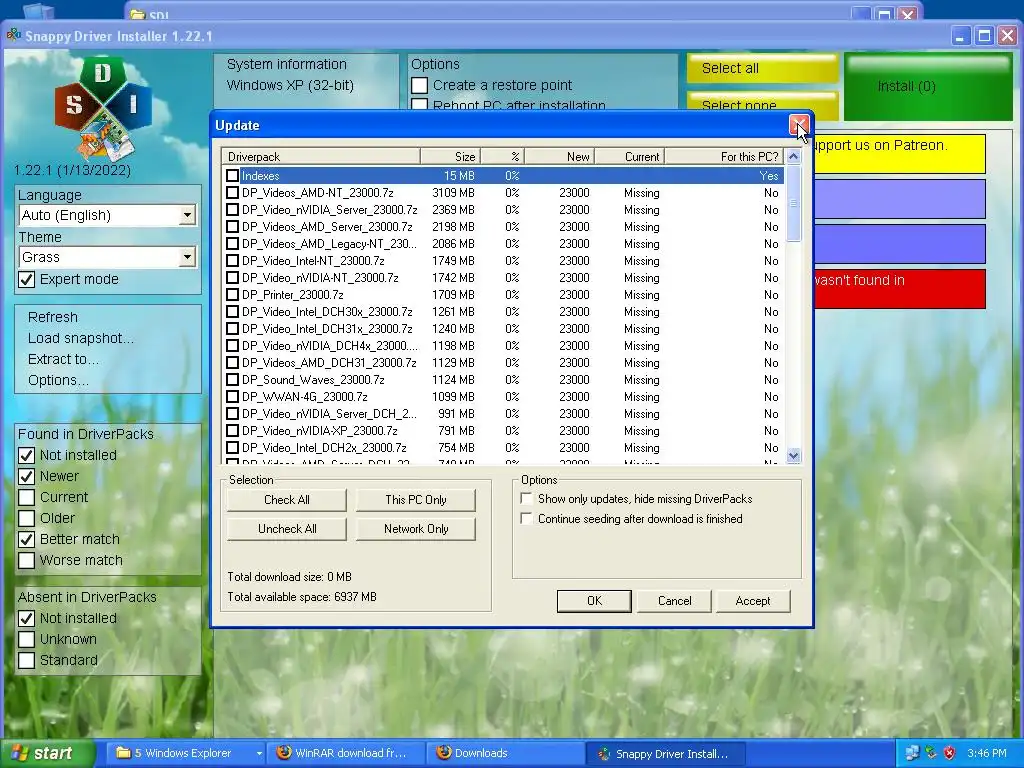
Task: Click the list scrollbar up arrow
Action: click(793, 156)
